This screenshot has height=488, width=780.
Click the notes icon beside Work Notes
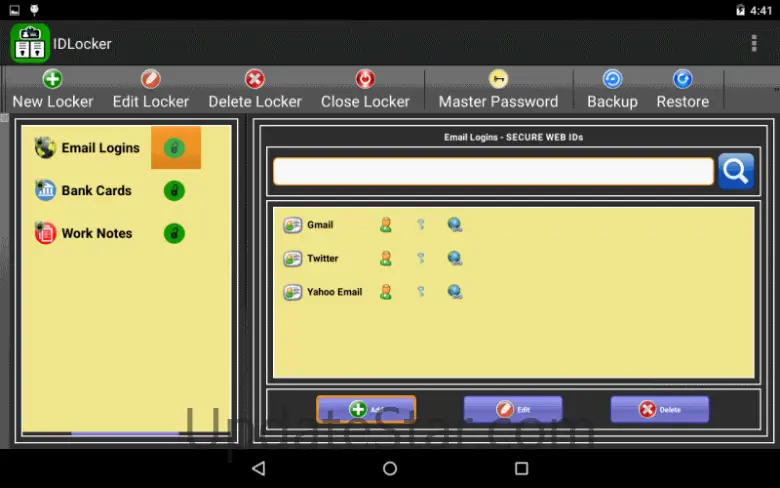pos(45,233)
